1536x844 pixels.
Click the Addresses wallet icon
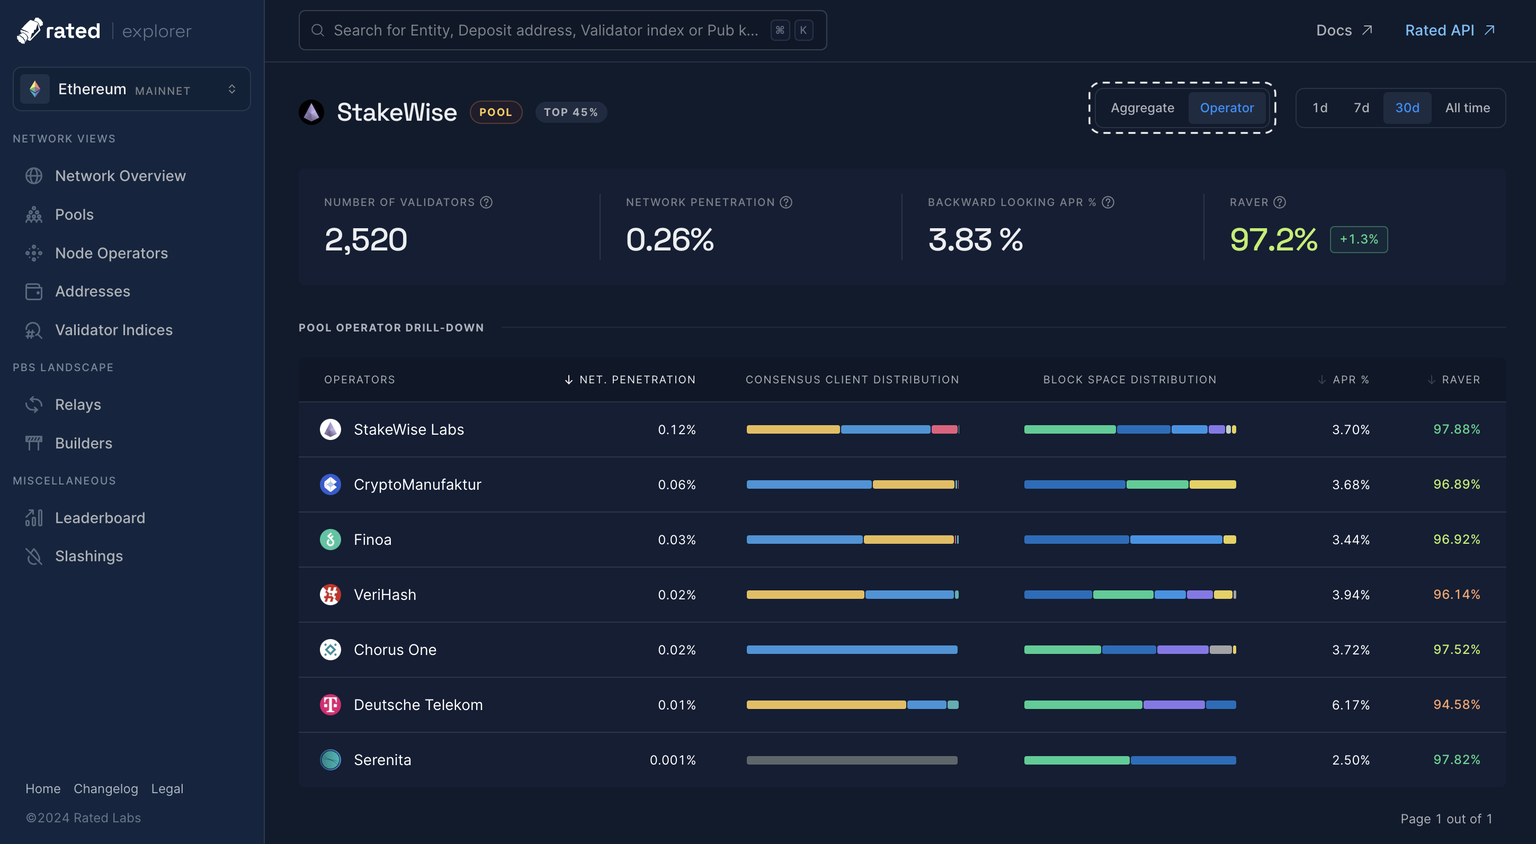point(34,292)
